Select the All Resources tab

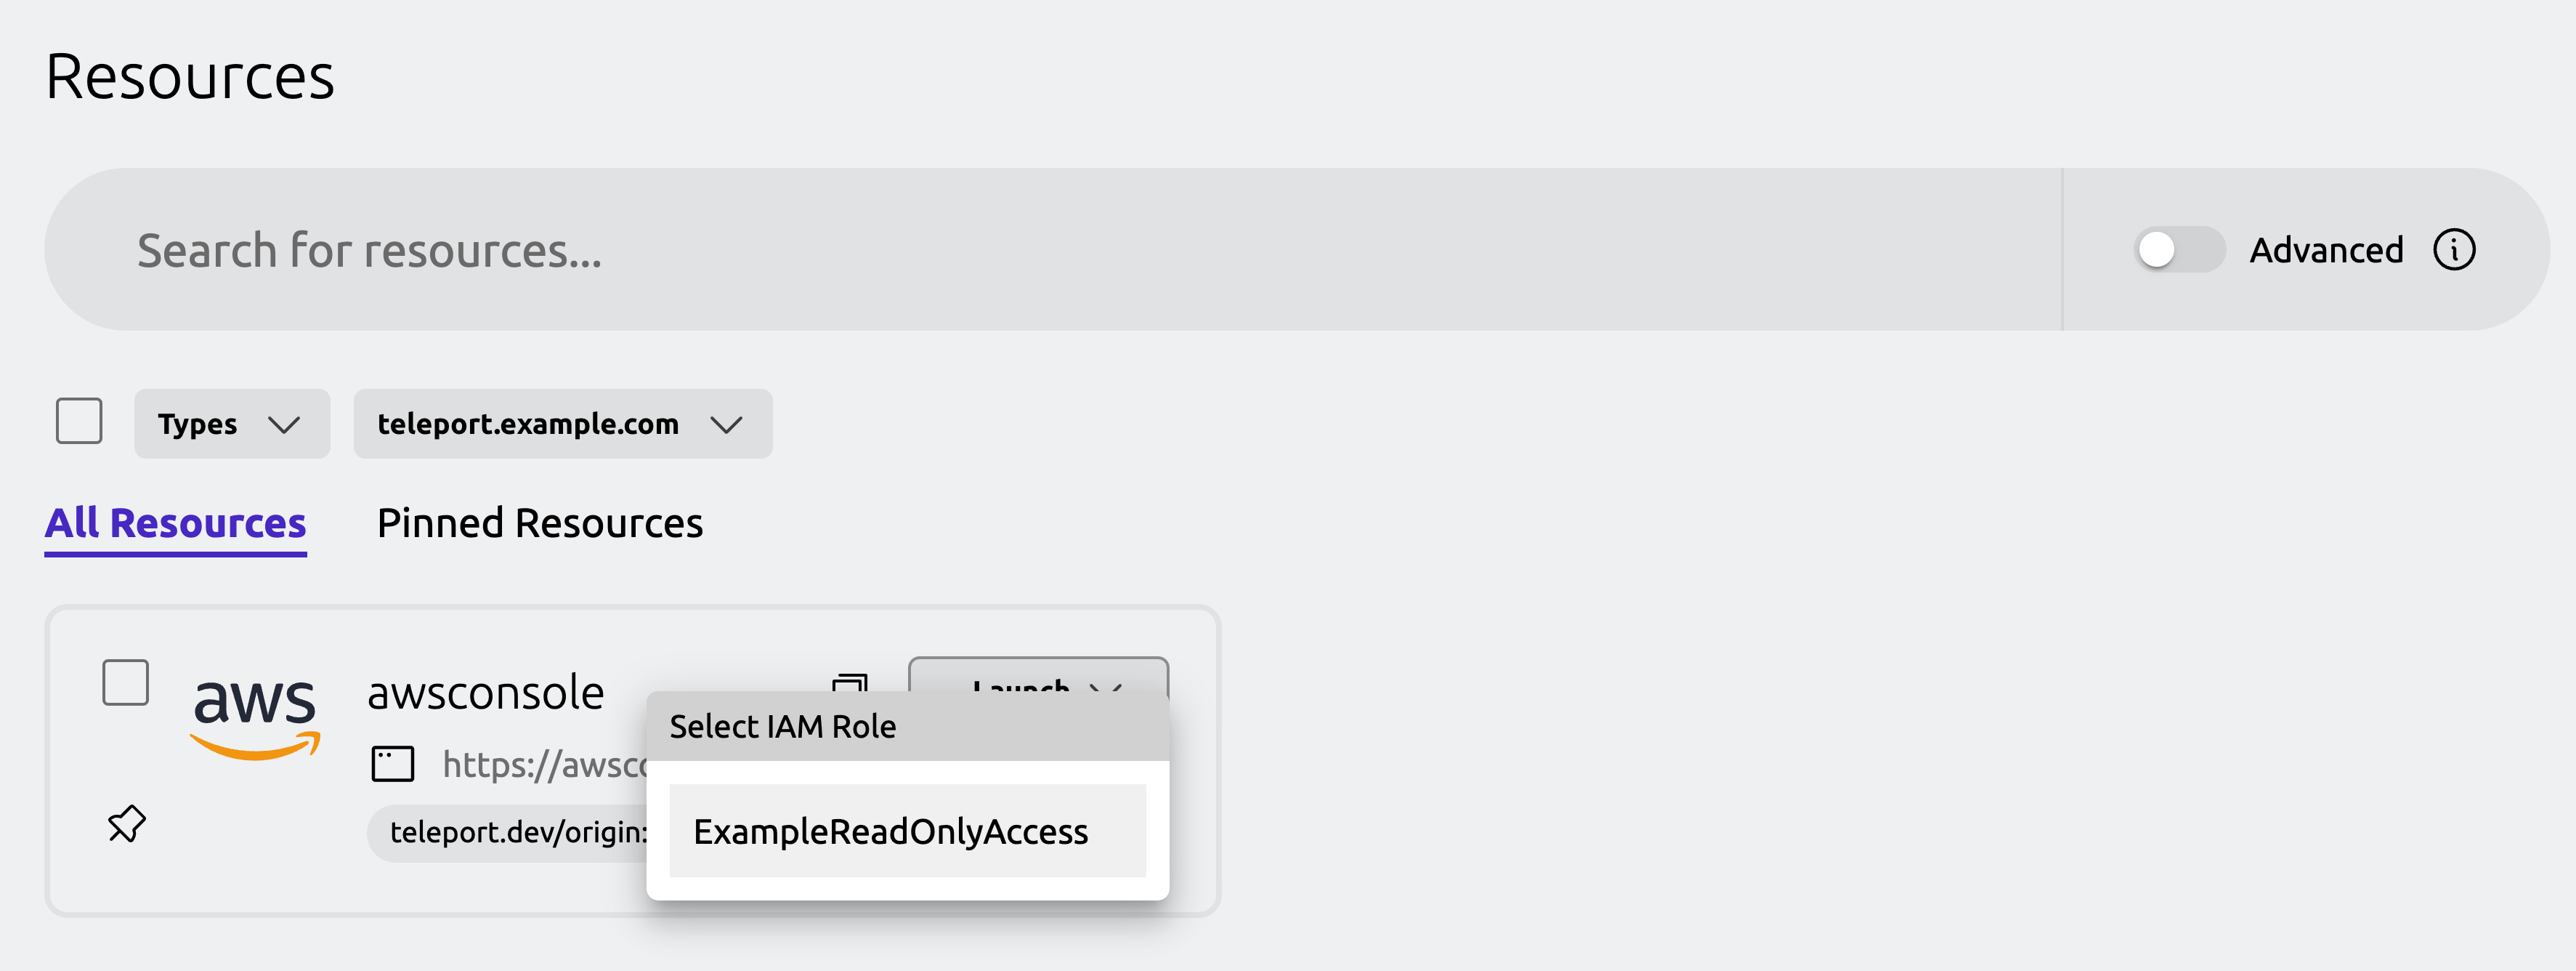pos(174,522)
